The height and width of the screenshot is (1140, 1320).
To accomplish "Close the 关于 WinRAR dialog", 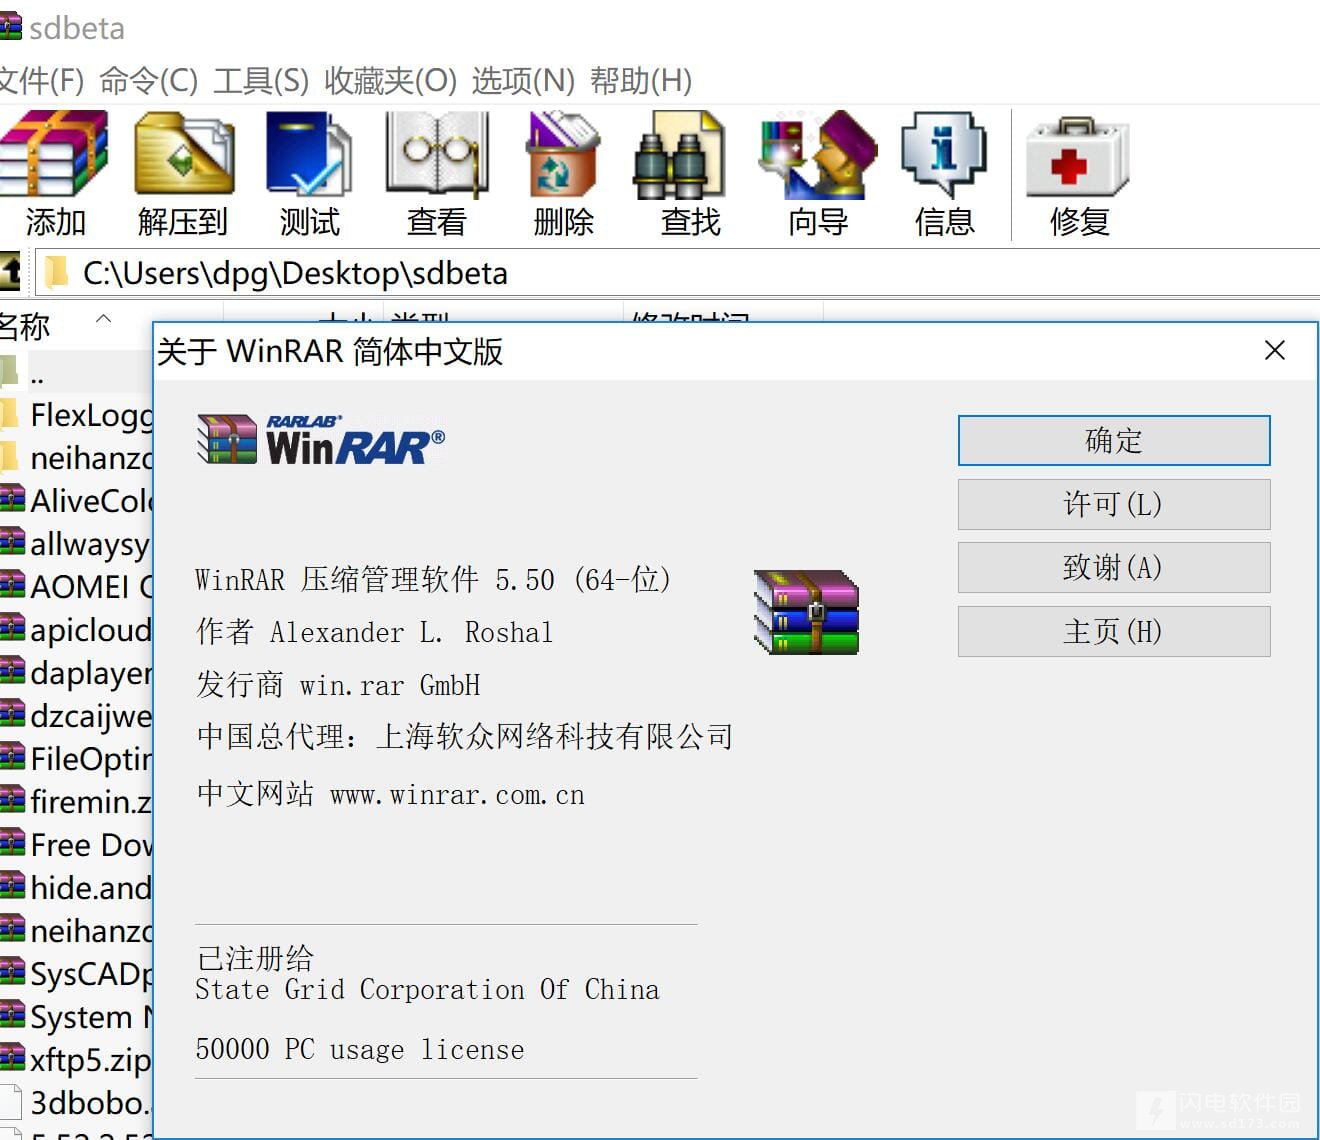I will tap(1274, 350).
